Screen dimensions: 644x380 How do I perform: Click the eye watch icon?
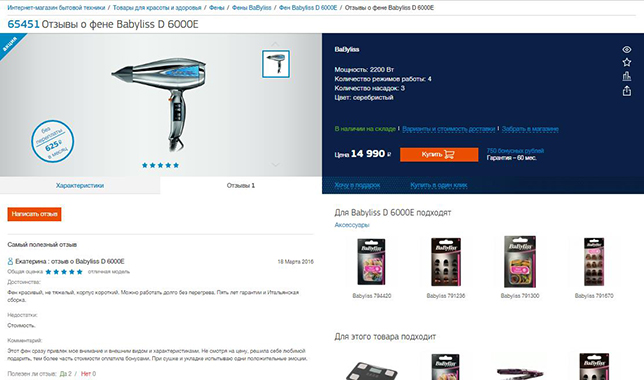[x=626, y=49]
